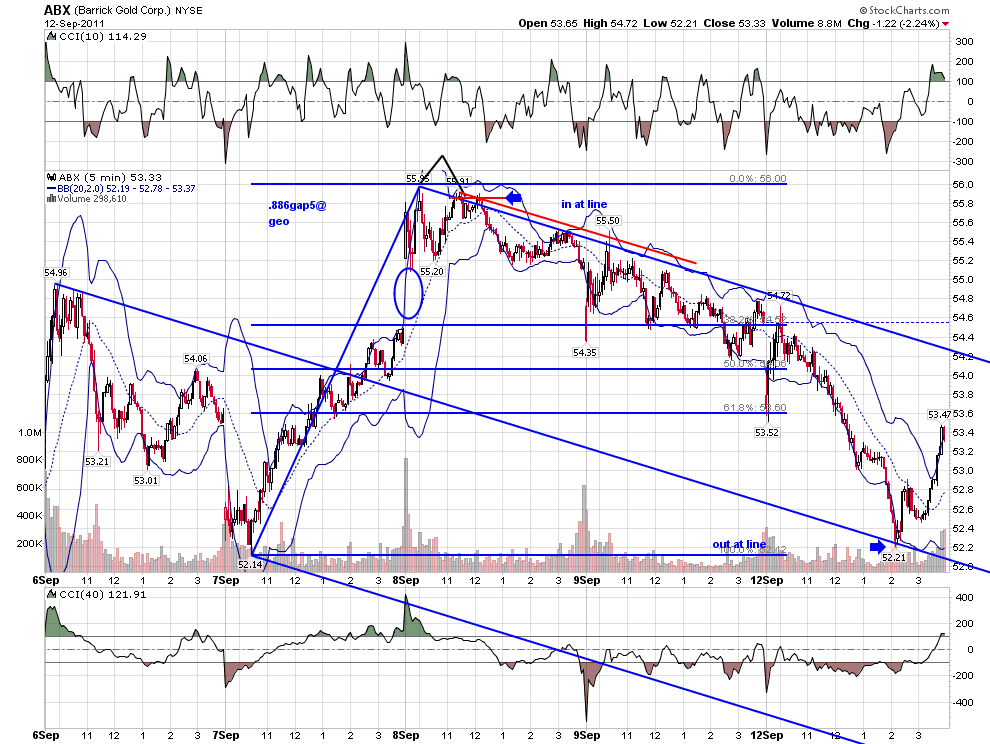Click the 56.0 price axis label

pos(963,184)
